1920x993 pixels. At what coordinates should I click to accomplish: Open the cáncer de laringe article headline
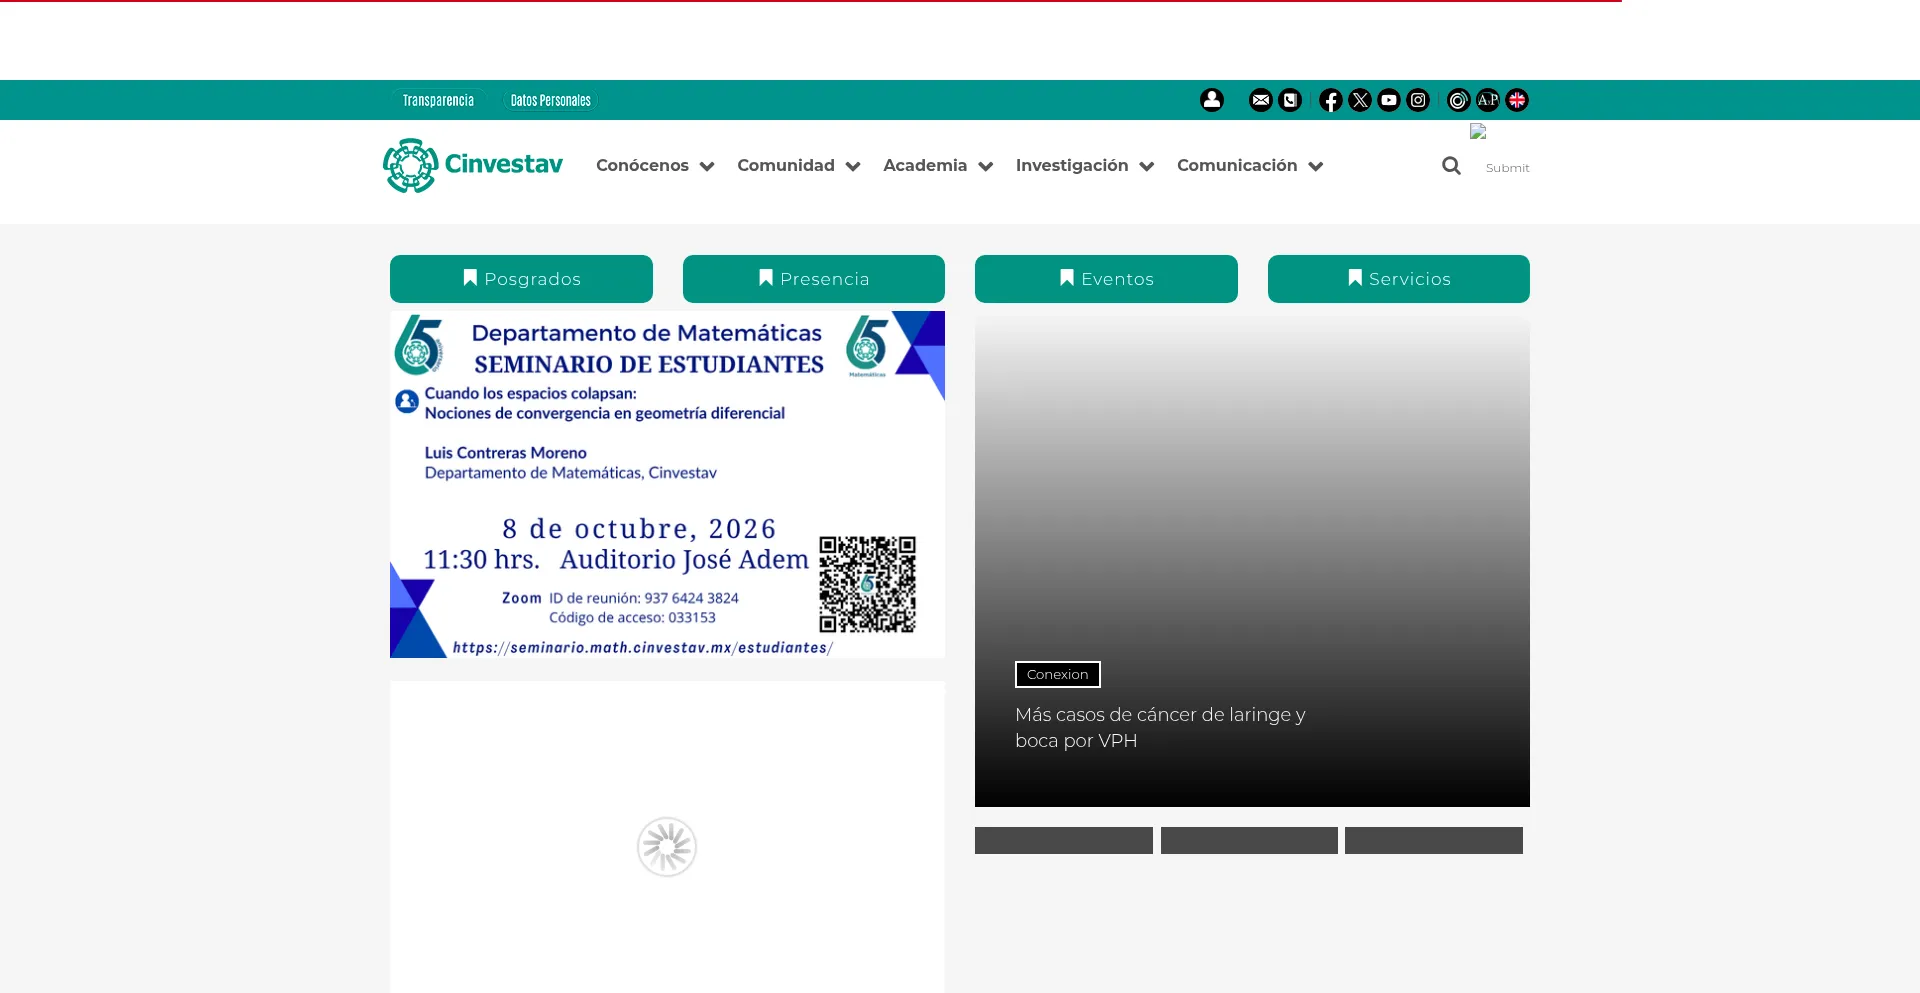[1160, 728]
